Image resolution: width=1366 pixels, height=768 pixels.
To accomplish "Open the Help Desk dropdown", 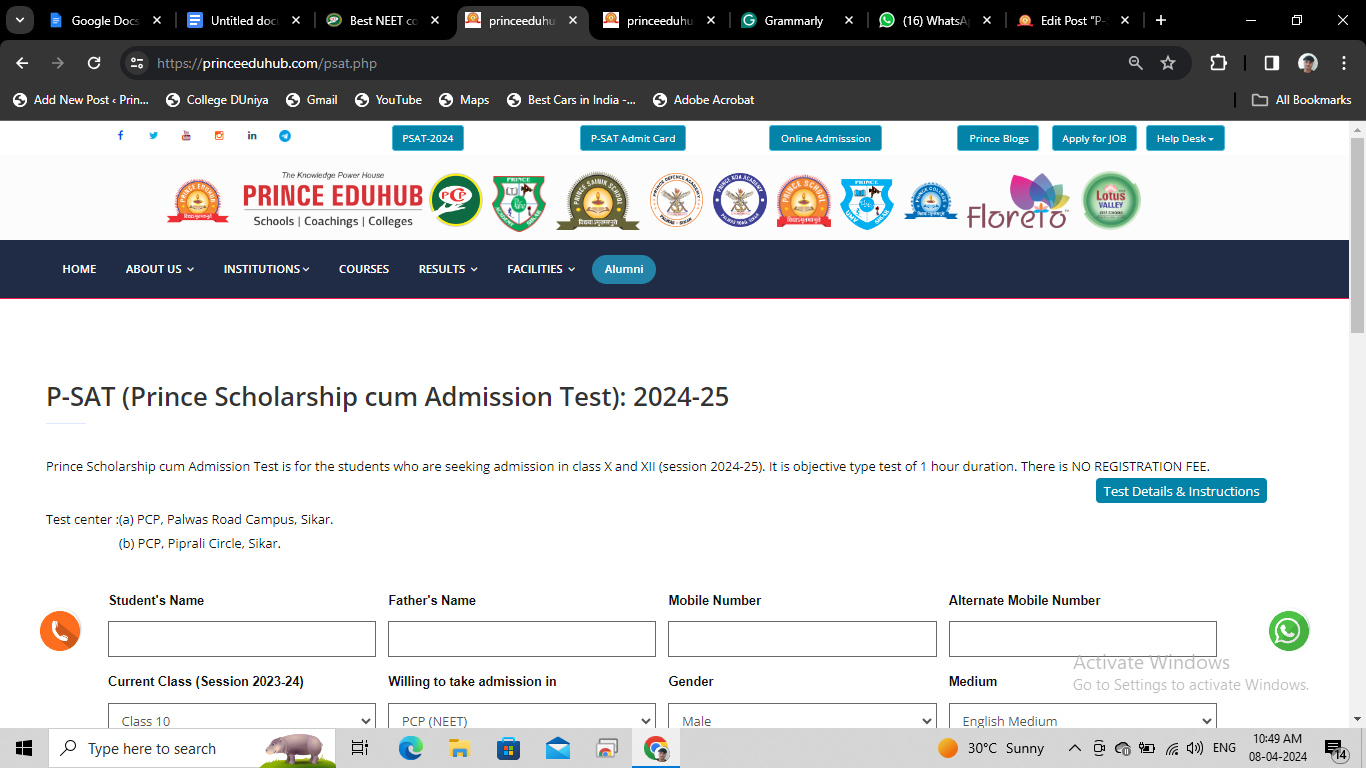I will 1185,138.
